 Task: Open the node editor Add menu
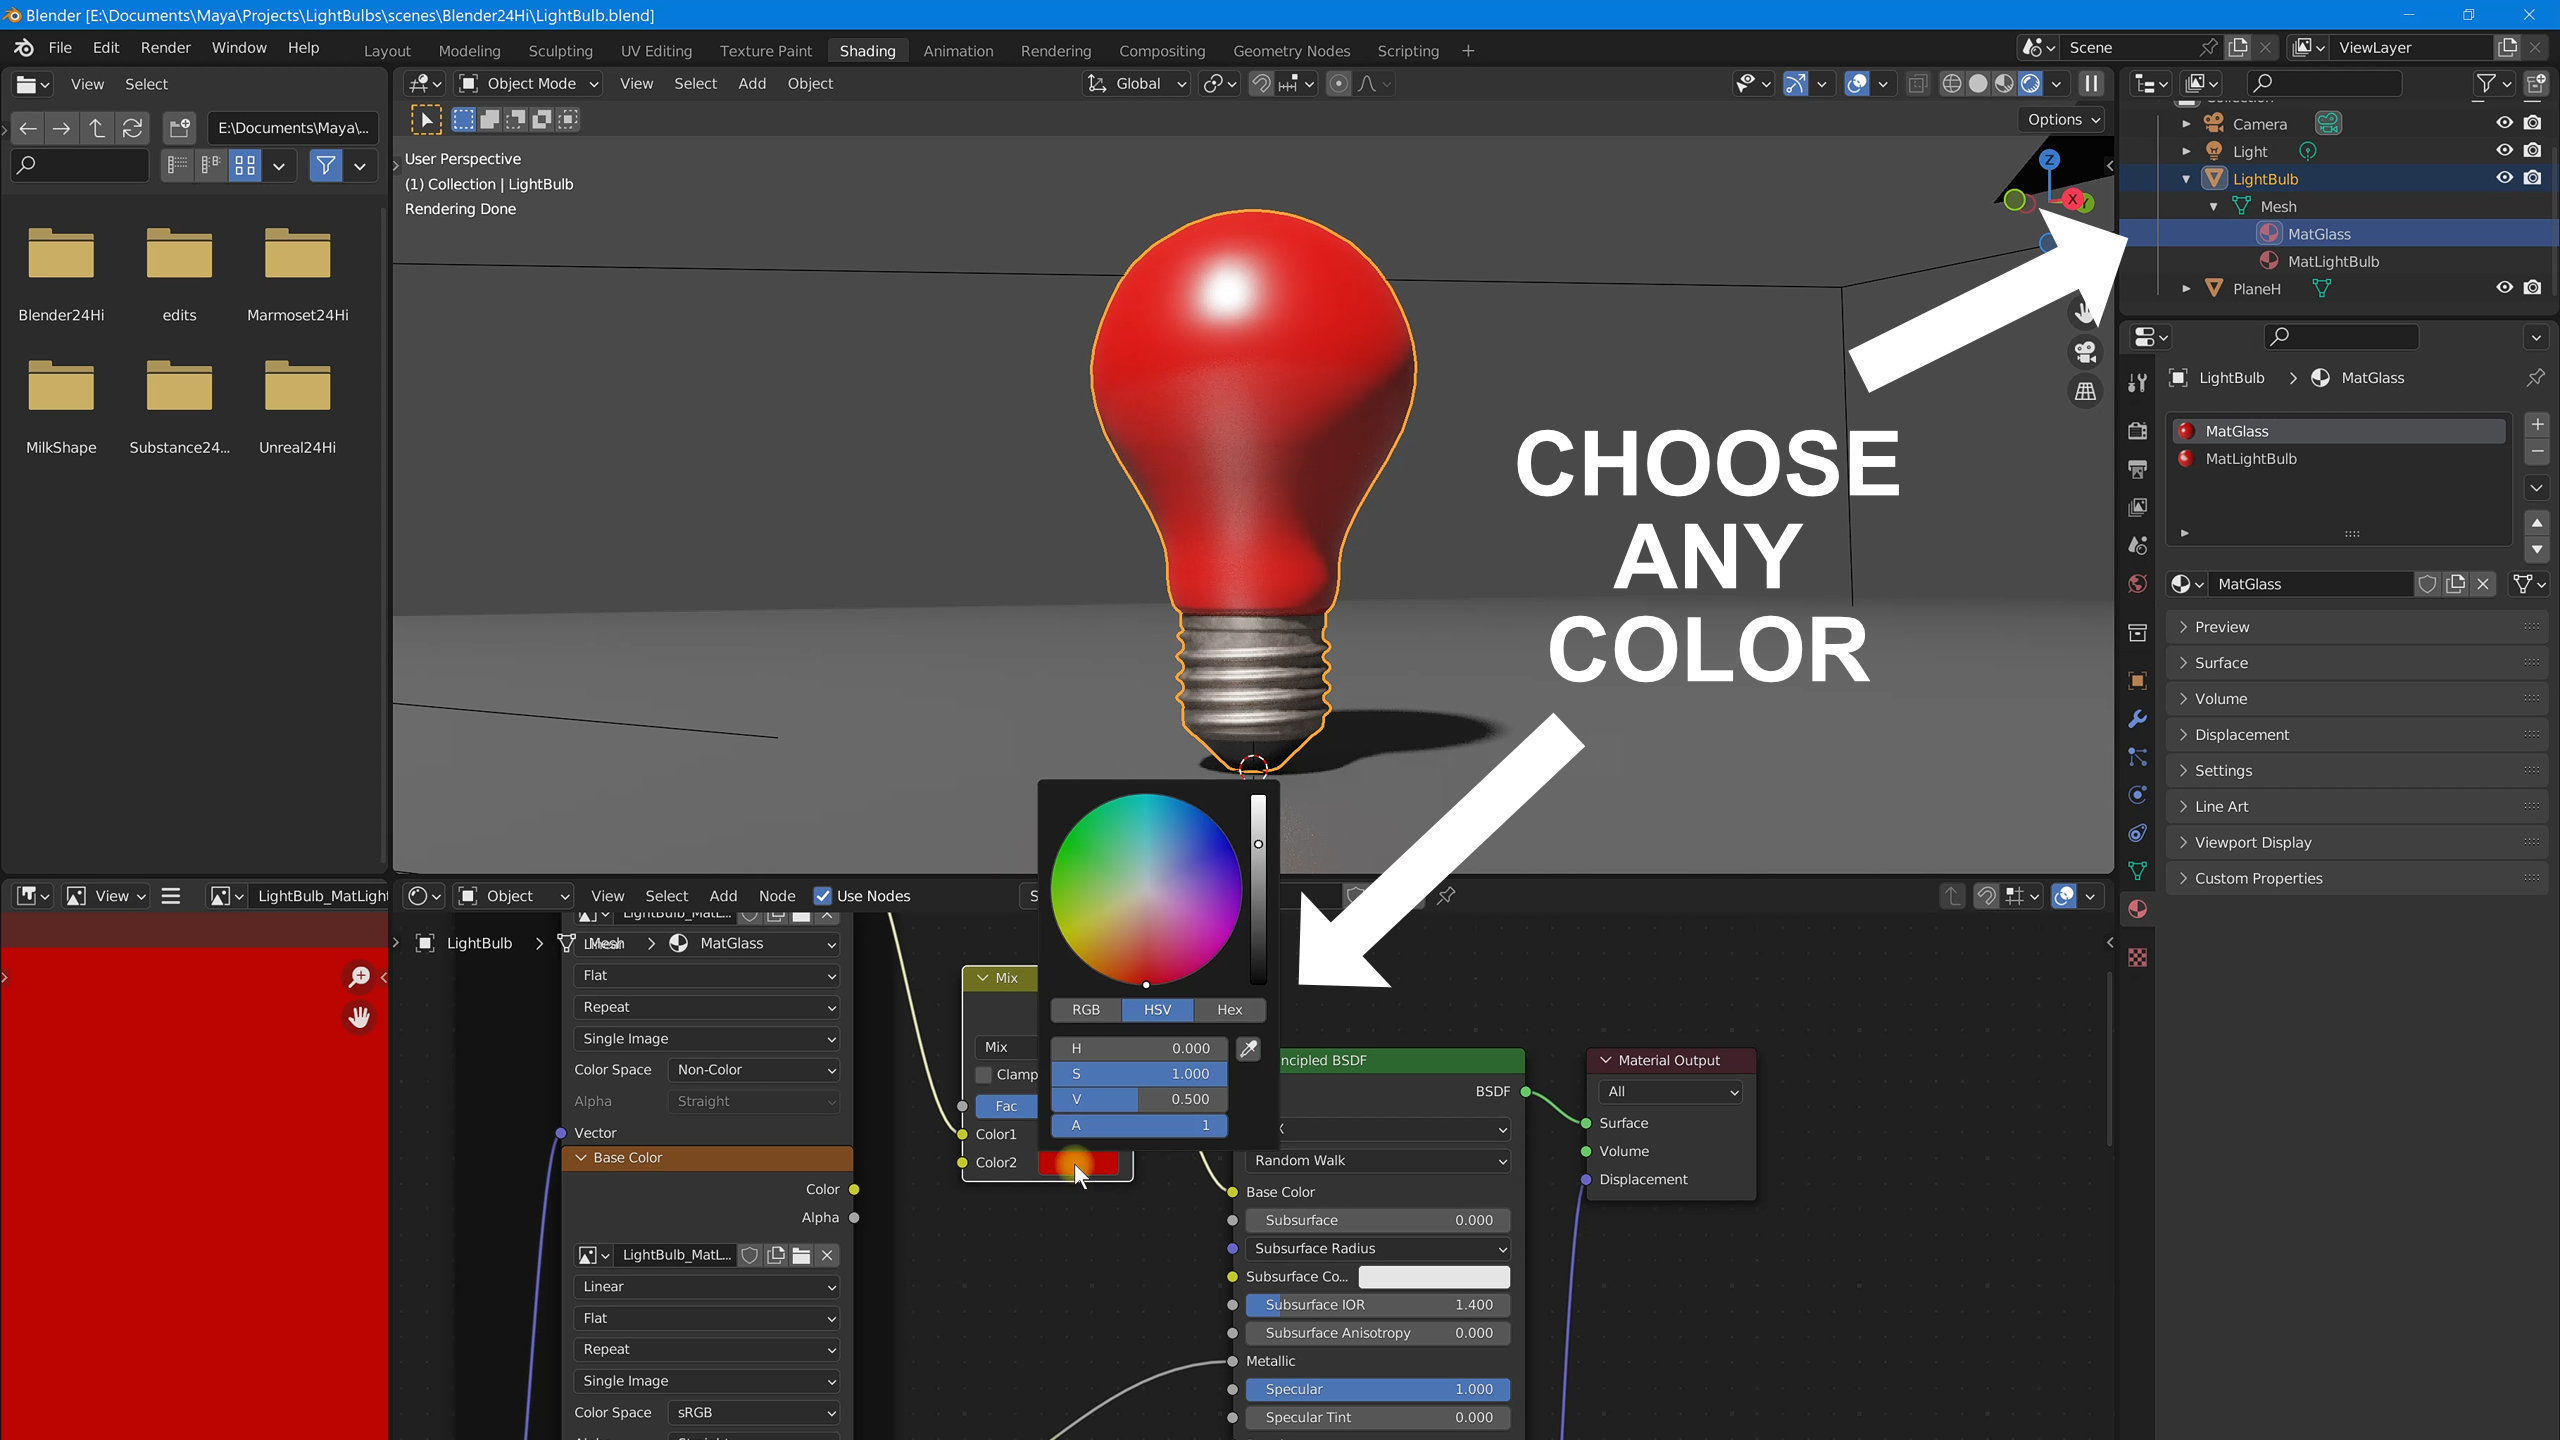point(723,896)
